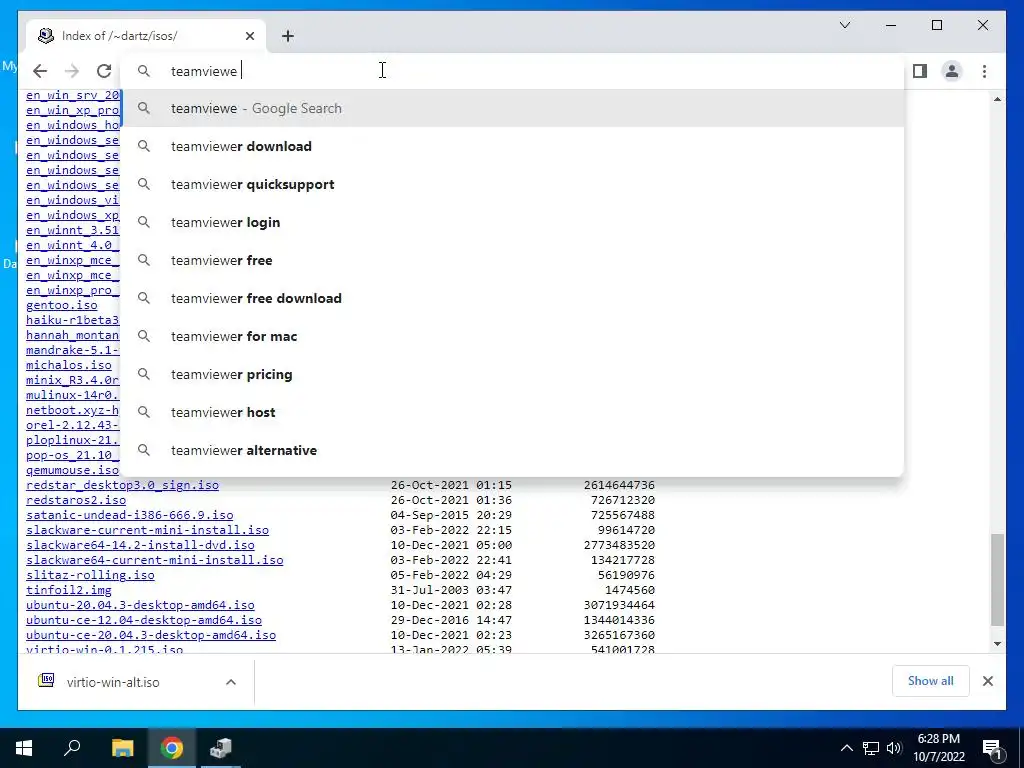
Task: Open the gentoo.iso link
Action: click(61, 305)
